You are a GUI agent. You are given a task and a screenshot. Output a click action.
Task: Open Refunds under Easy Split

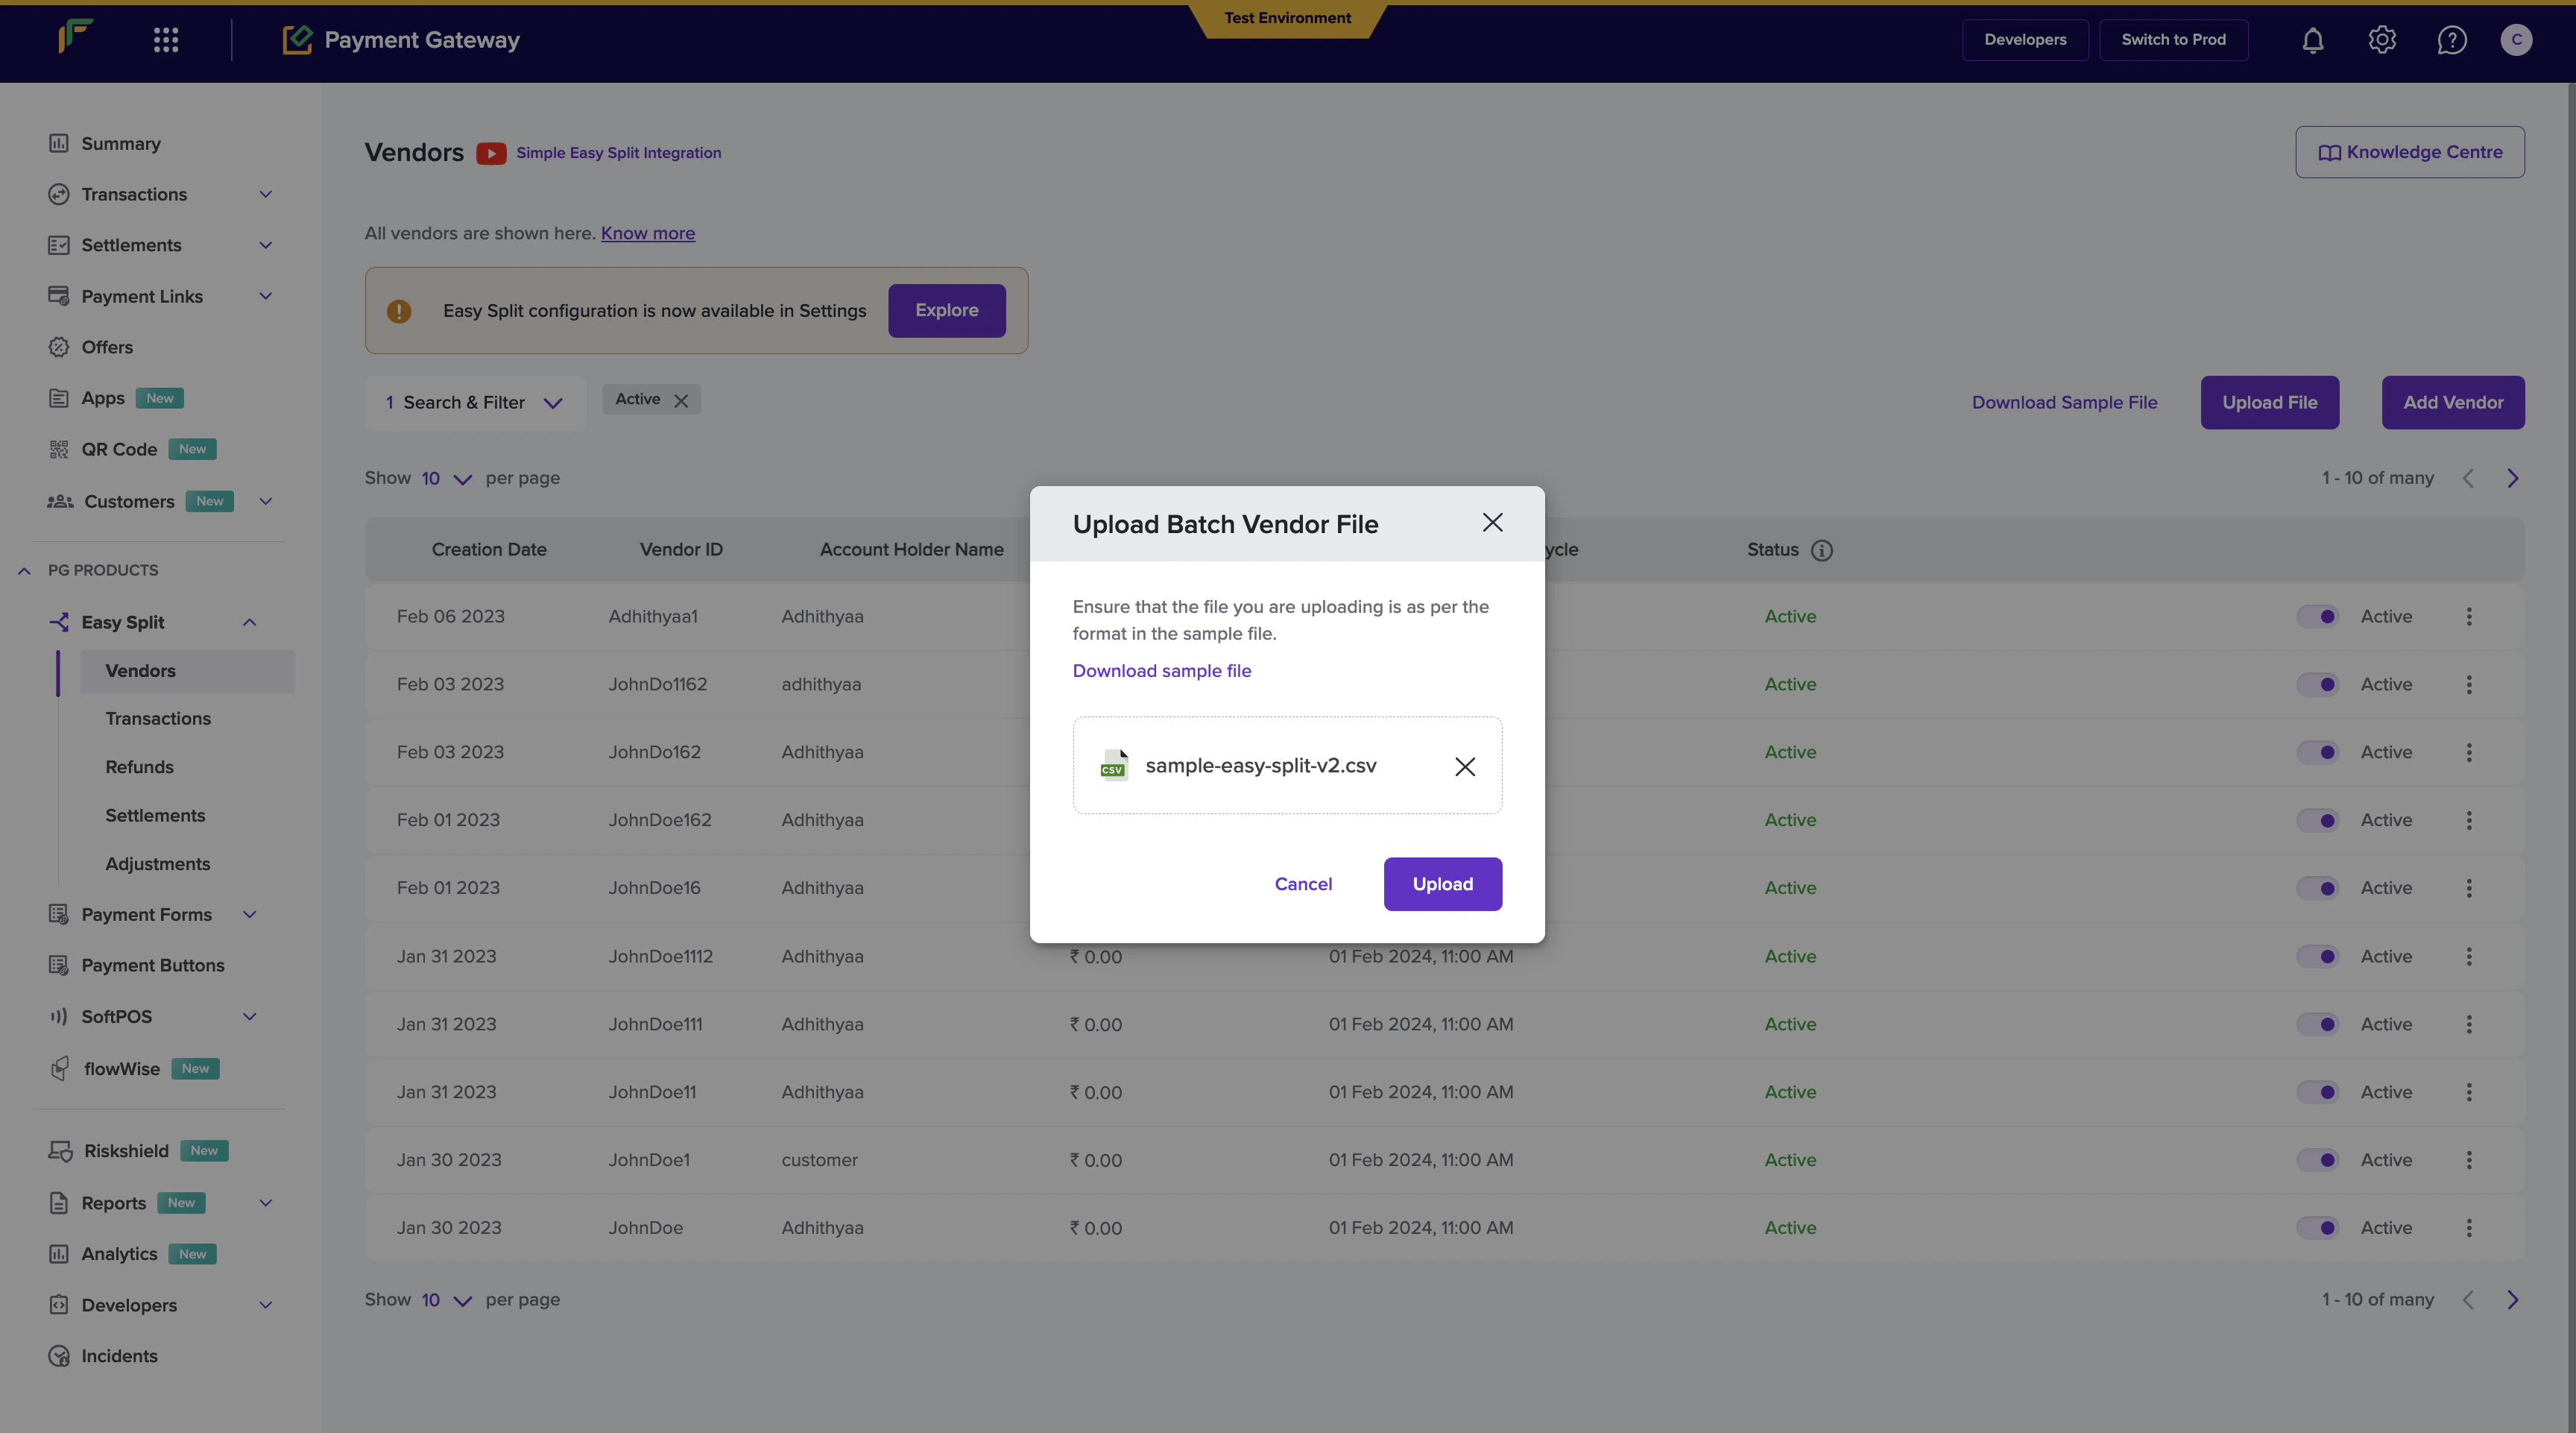[x=139, y=767]
